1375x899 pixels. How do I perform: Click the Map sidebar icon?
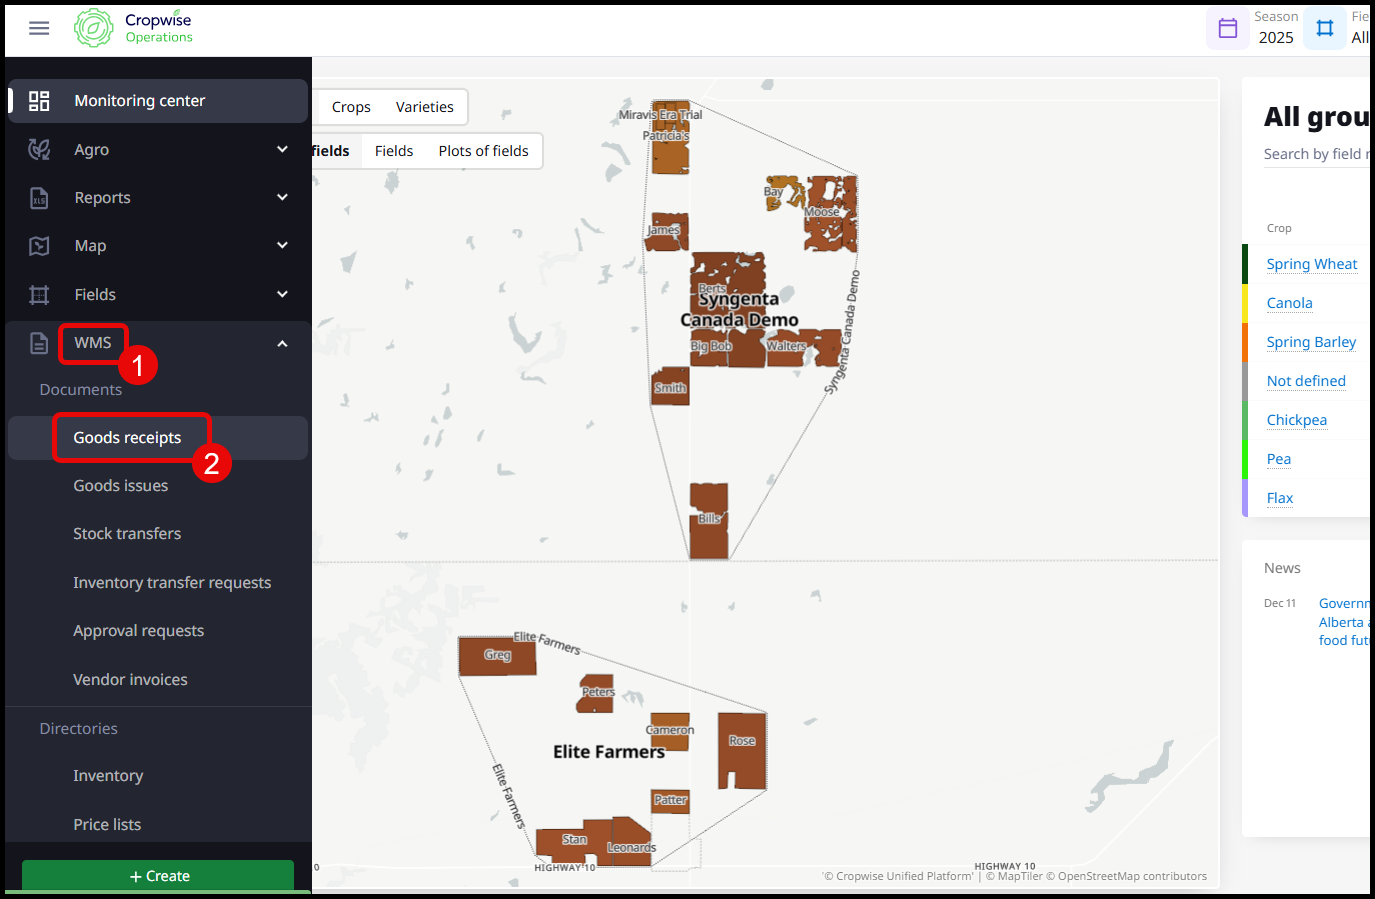pos(39,246)
